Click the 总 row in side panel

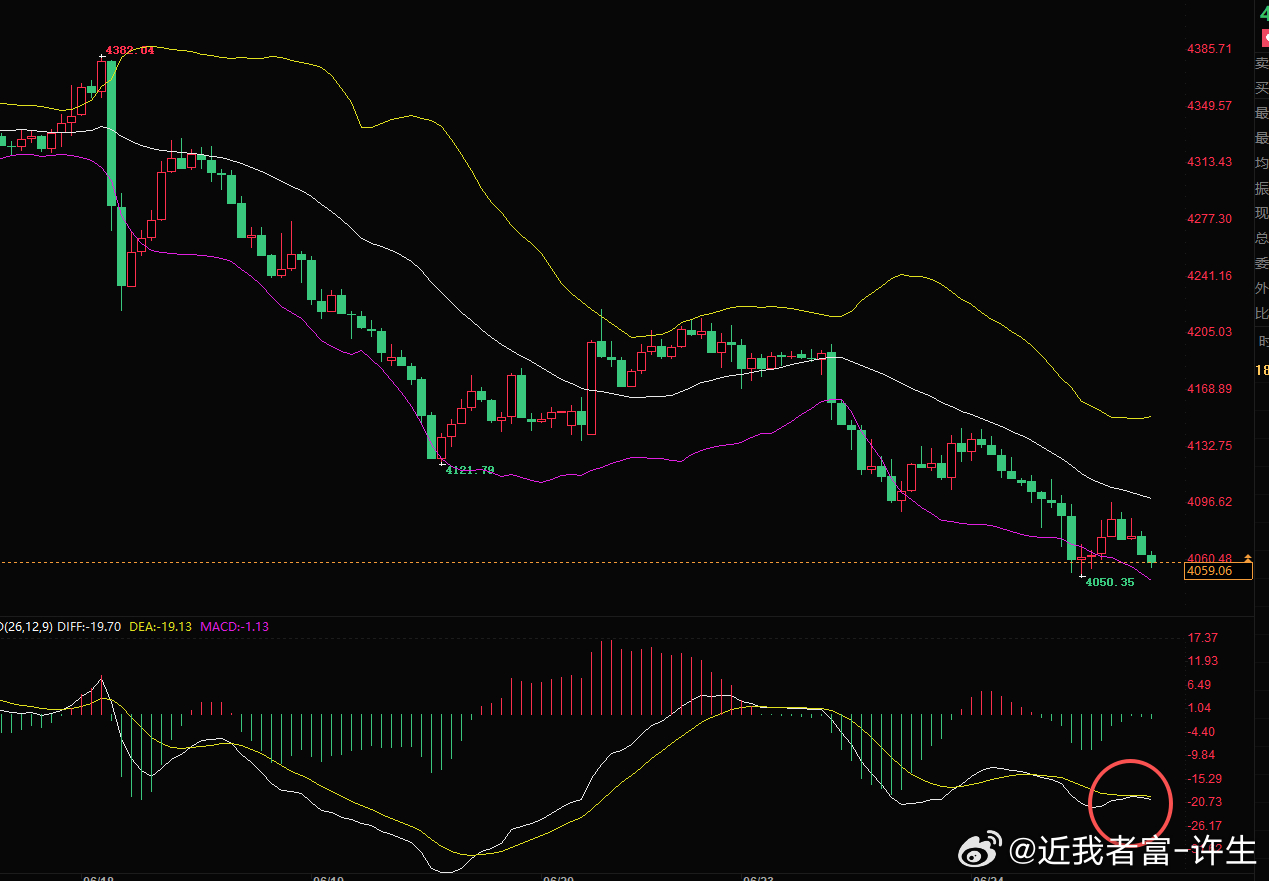(1262, 237)
